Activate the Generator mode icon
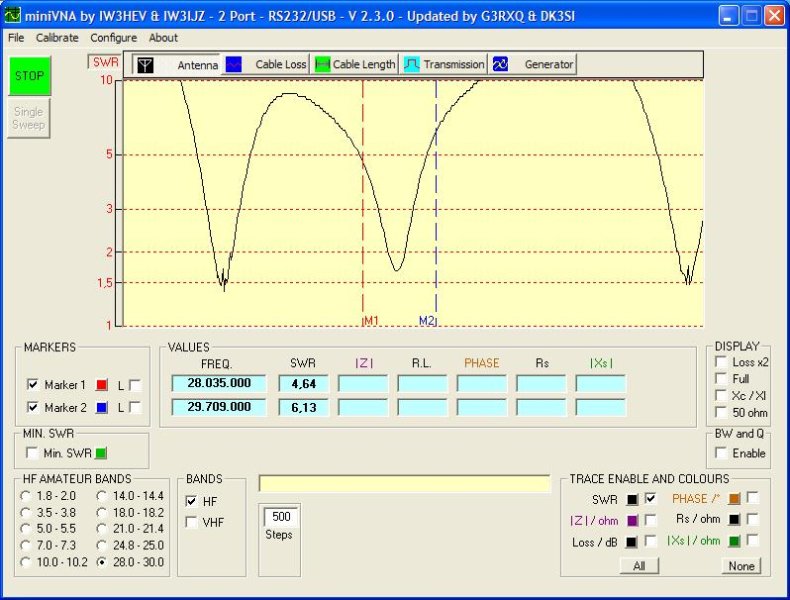790x600 pixels. pos(501,64)
